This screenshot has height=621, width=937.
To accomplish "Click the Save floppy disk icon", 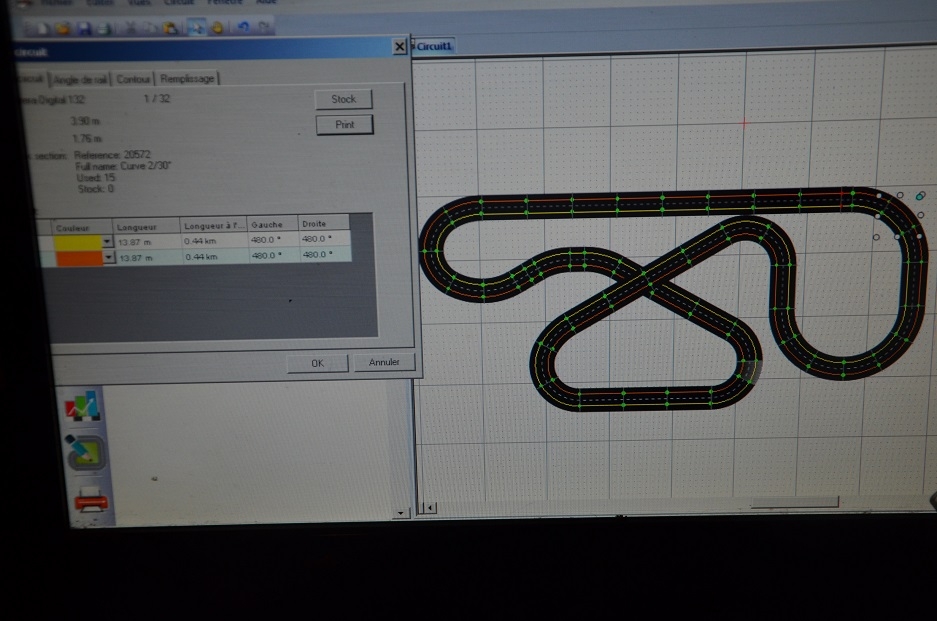I will (x=84, y=28).
